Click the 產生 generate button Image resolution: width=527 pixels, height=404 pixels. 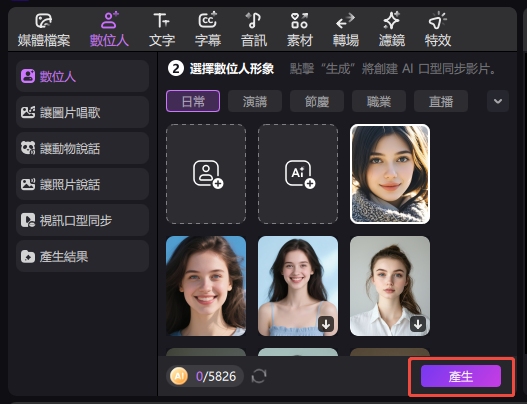click(461, 376)
